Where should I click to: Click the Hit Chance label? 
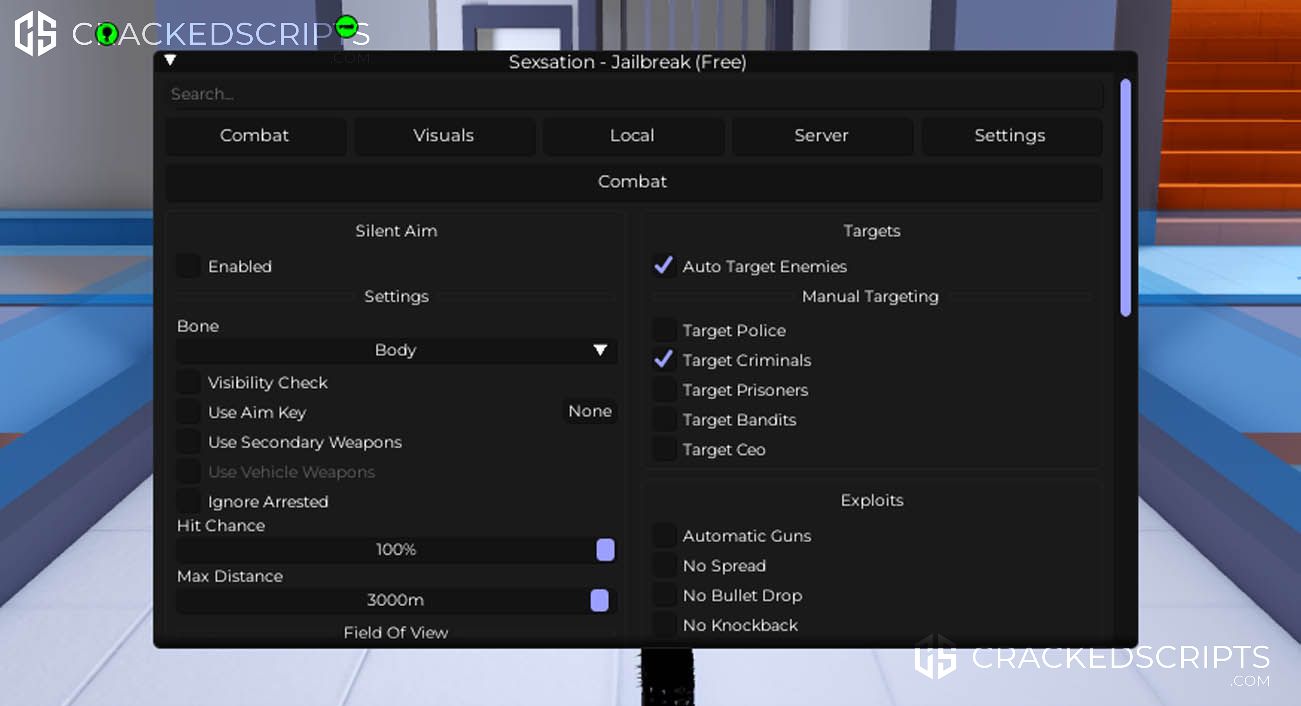221,526
